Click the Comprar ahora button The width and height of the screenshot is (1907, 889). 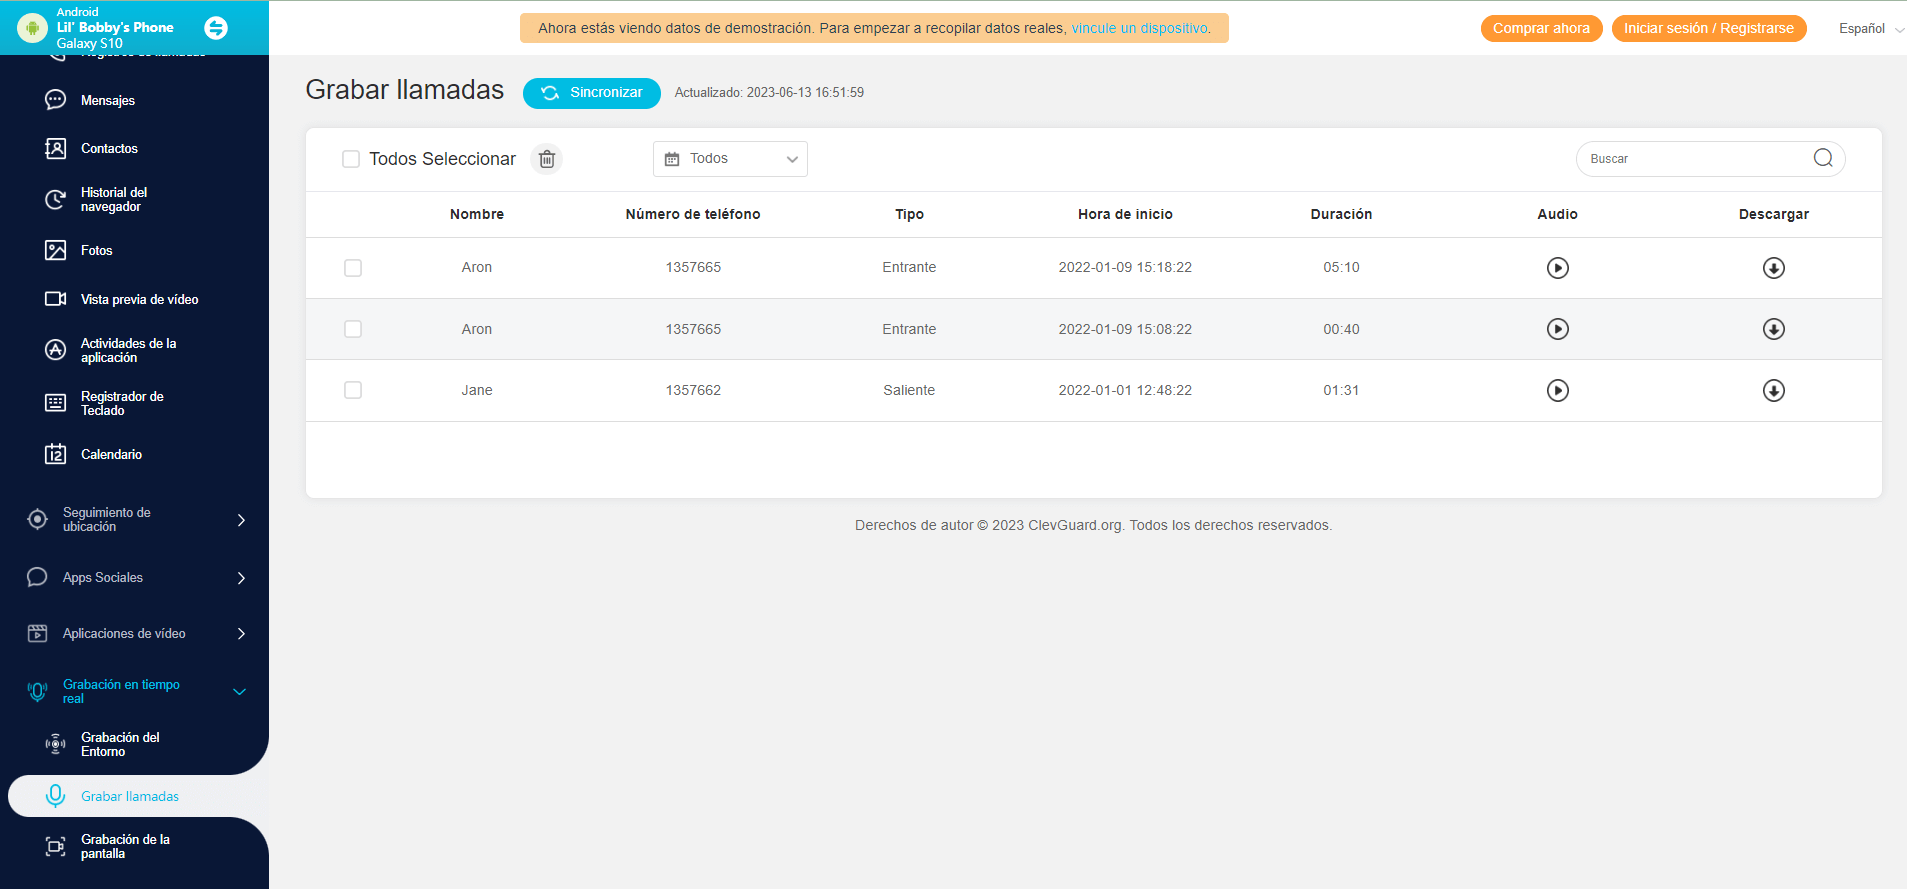(x=1541, y=28)
